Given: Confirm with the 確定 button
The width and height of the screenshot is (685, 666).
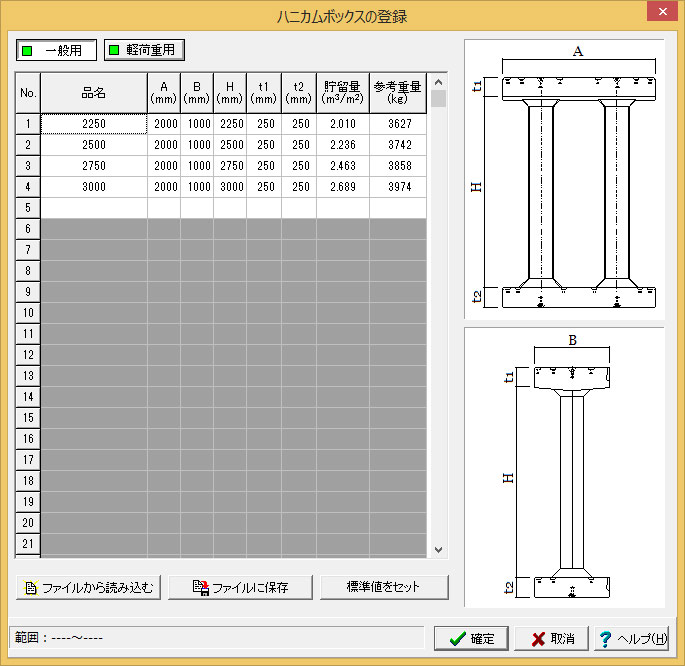Looking at the screenshot, I should 471,639.
